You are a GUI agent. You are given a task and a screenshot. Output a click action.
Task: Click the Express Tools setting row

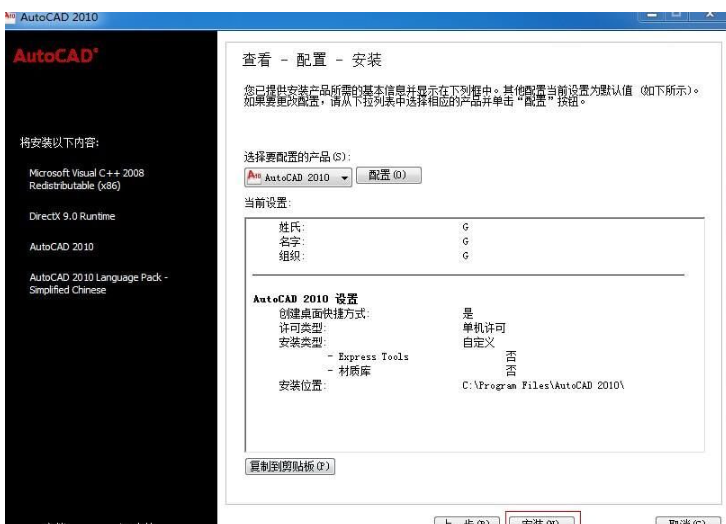(422, 356)
